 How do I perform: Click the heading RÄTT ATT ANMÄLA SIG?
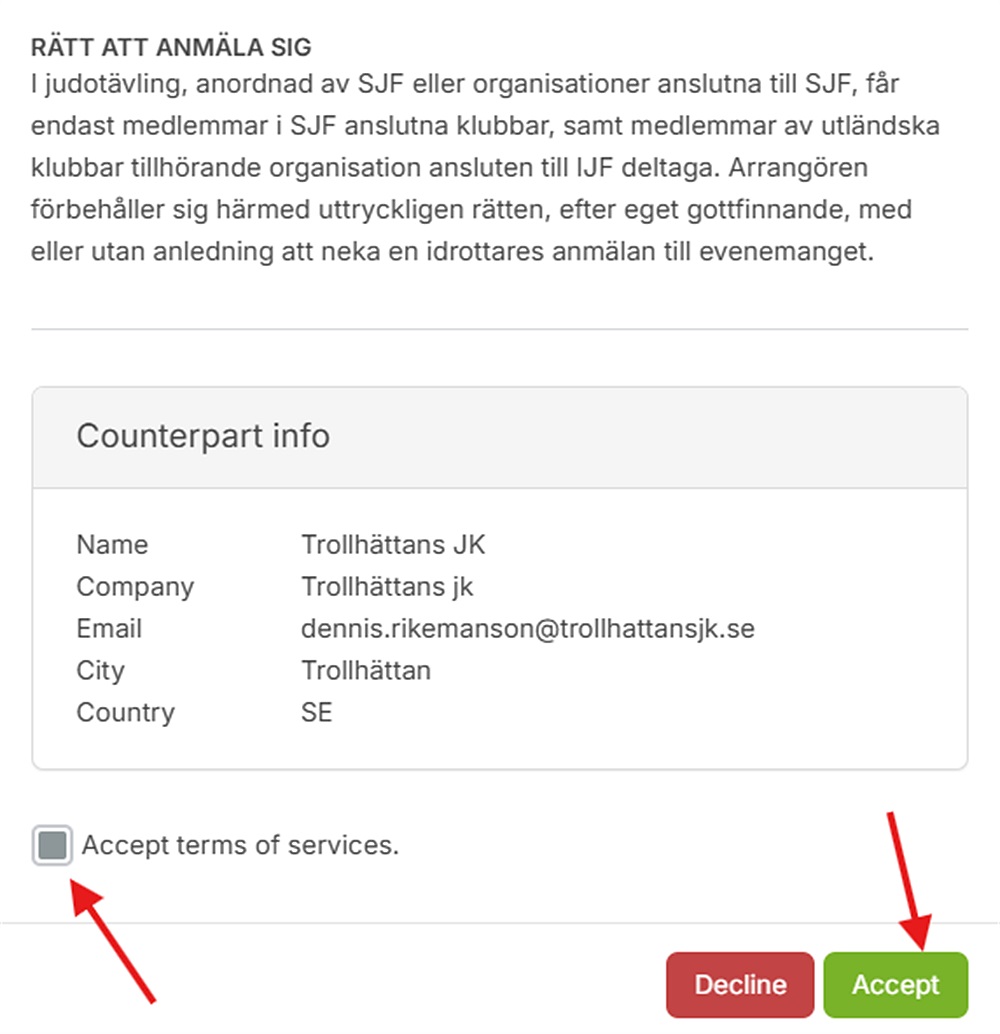(171, 47)
